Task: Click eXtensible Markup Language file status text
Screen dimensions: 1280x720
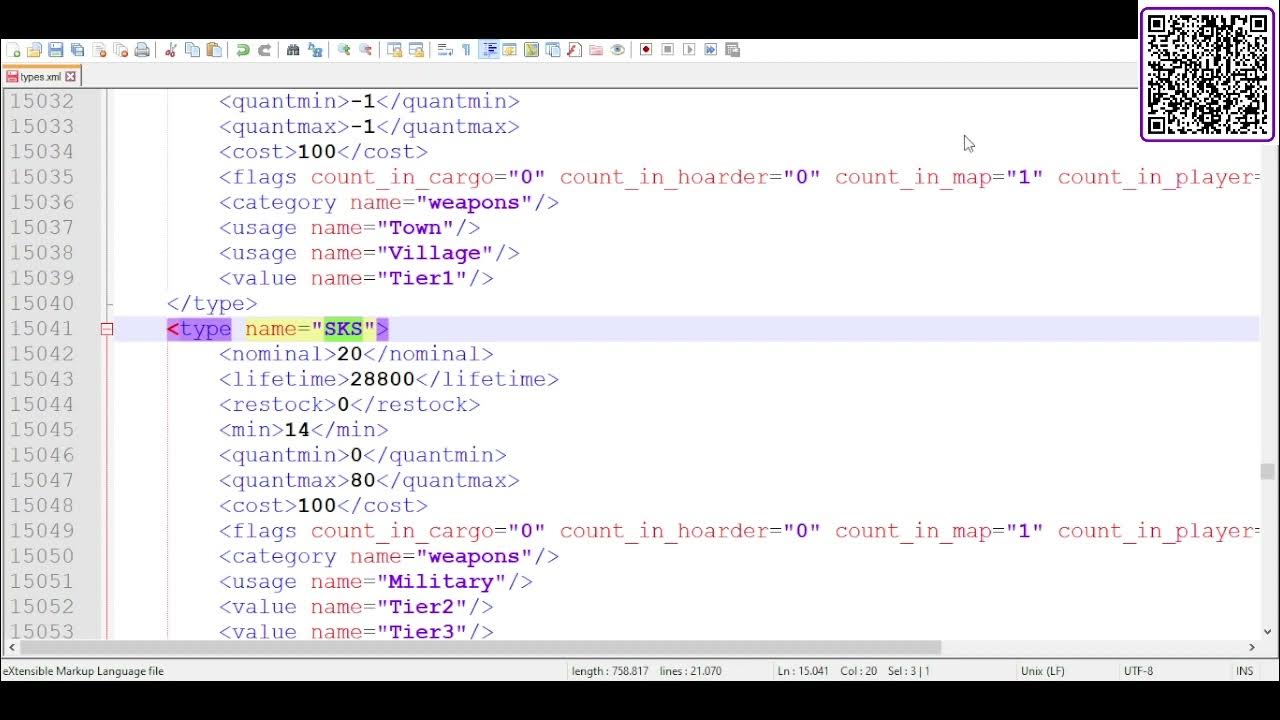Action: pyautogui.click(x=83, y=671)
